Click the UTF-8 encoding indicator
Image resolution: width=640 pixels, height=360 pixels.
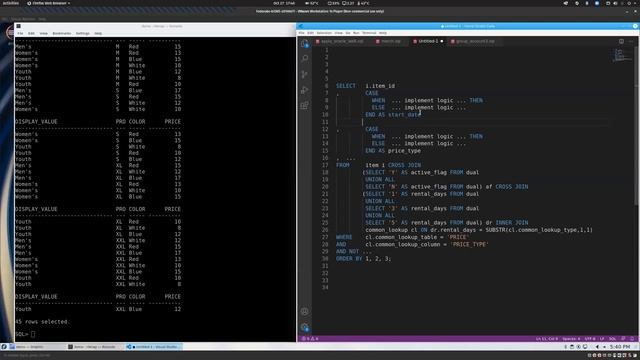590,339
